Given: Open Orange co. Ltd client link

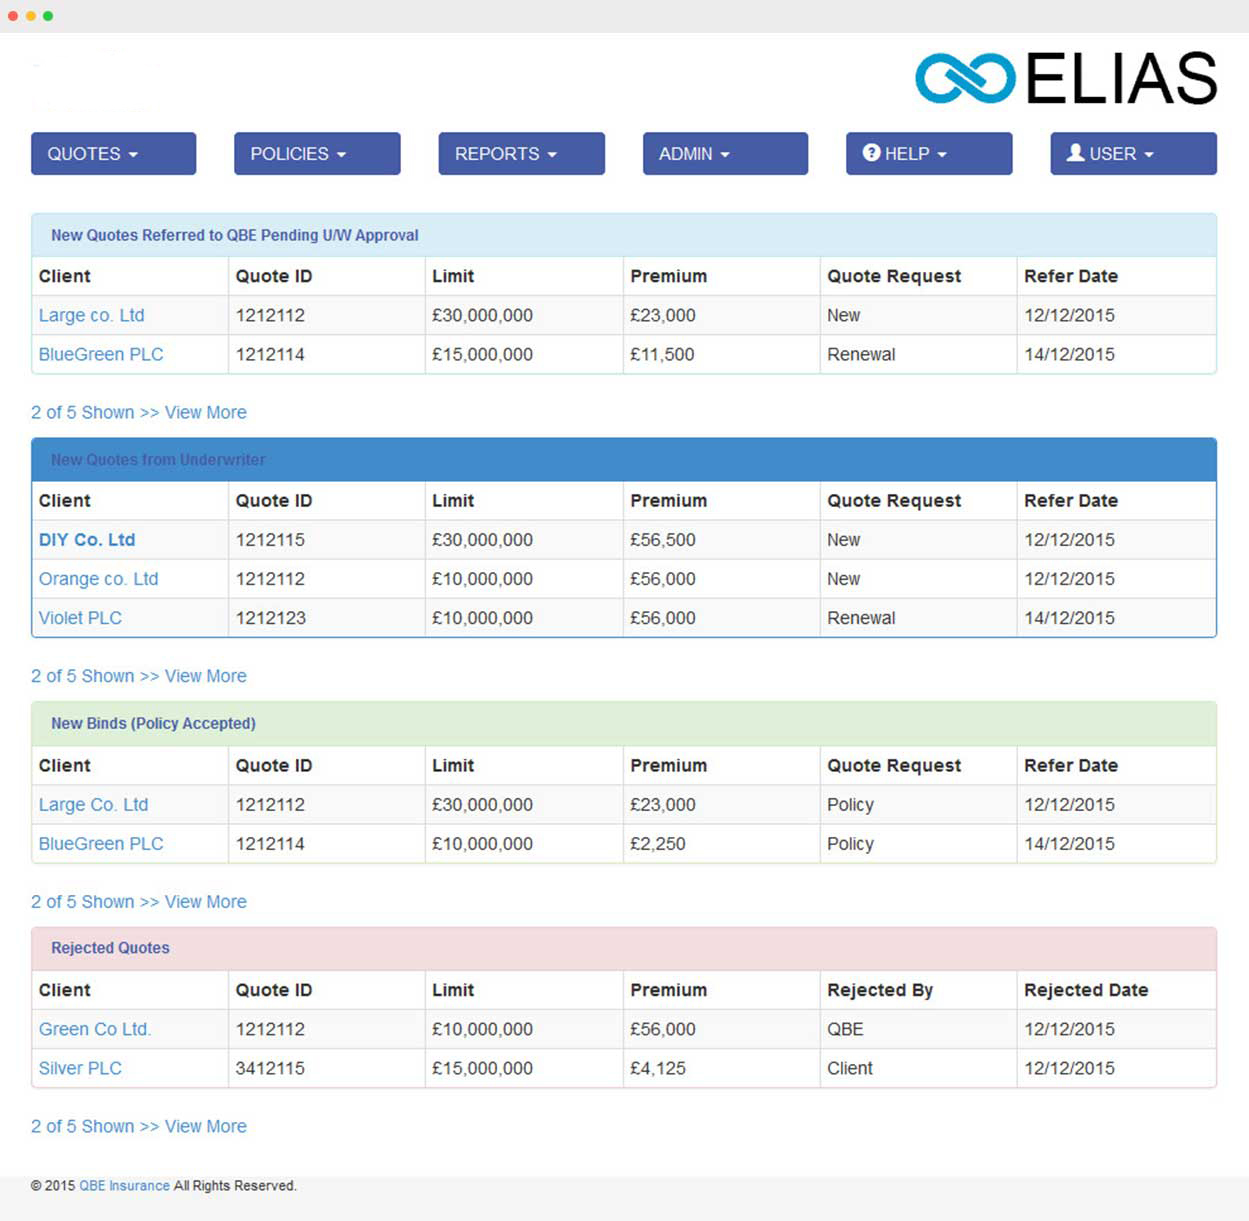Looking at the screenshot, I should coord(98,579).
